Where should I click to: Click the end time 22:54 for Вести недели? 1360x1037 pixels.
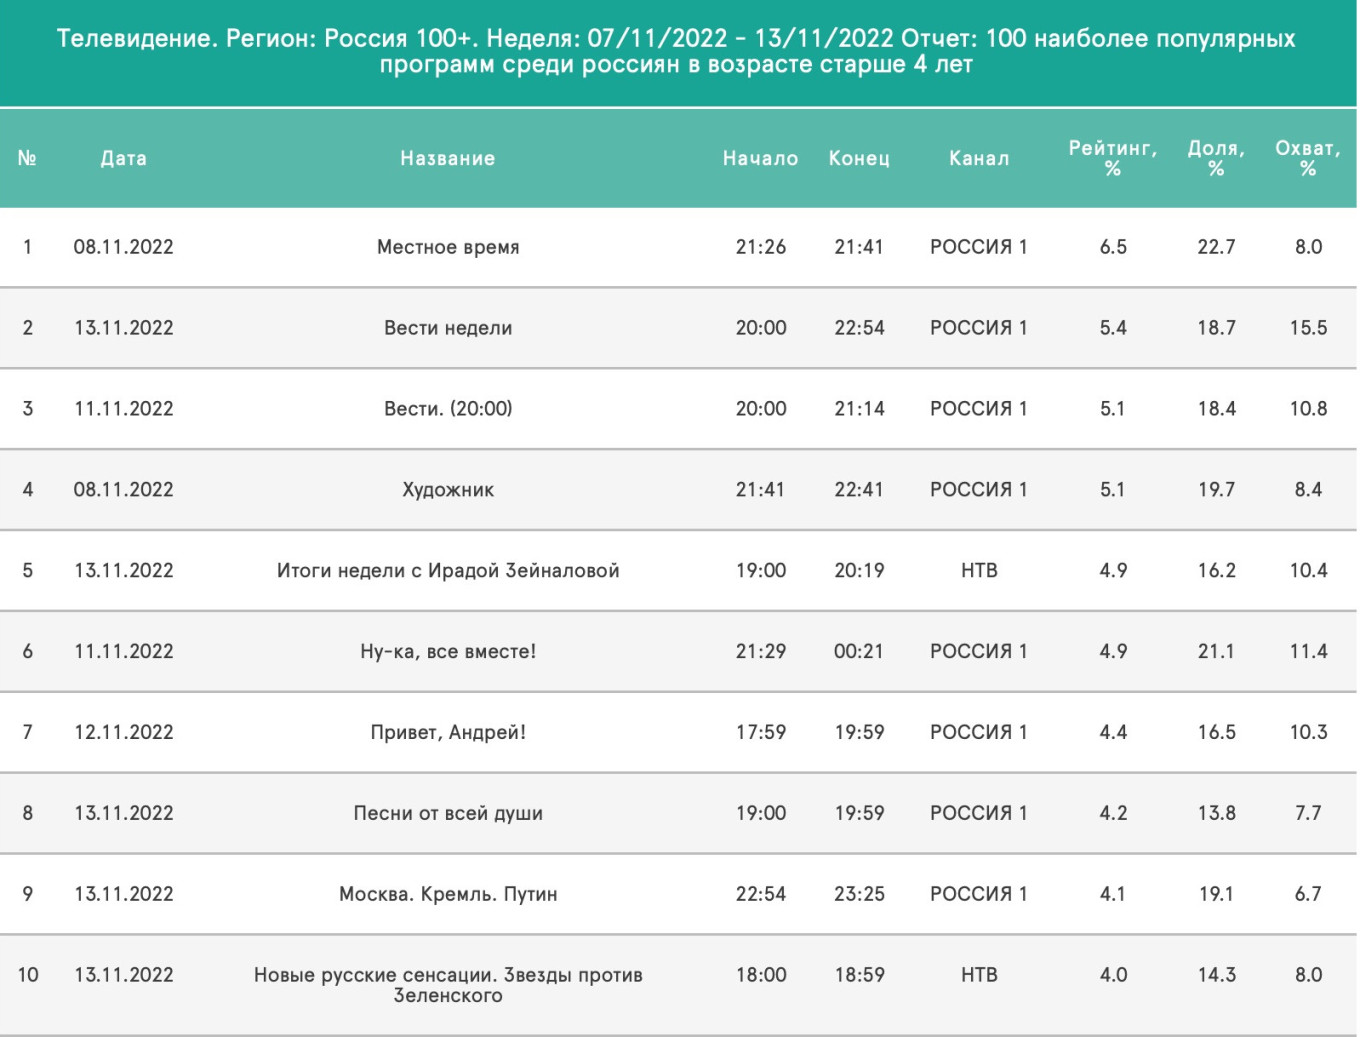[x=859, y=328]
